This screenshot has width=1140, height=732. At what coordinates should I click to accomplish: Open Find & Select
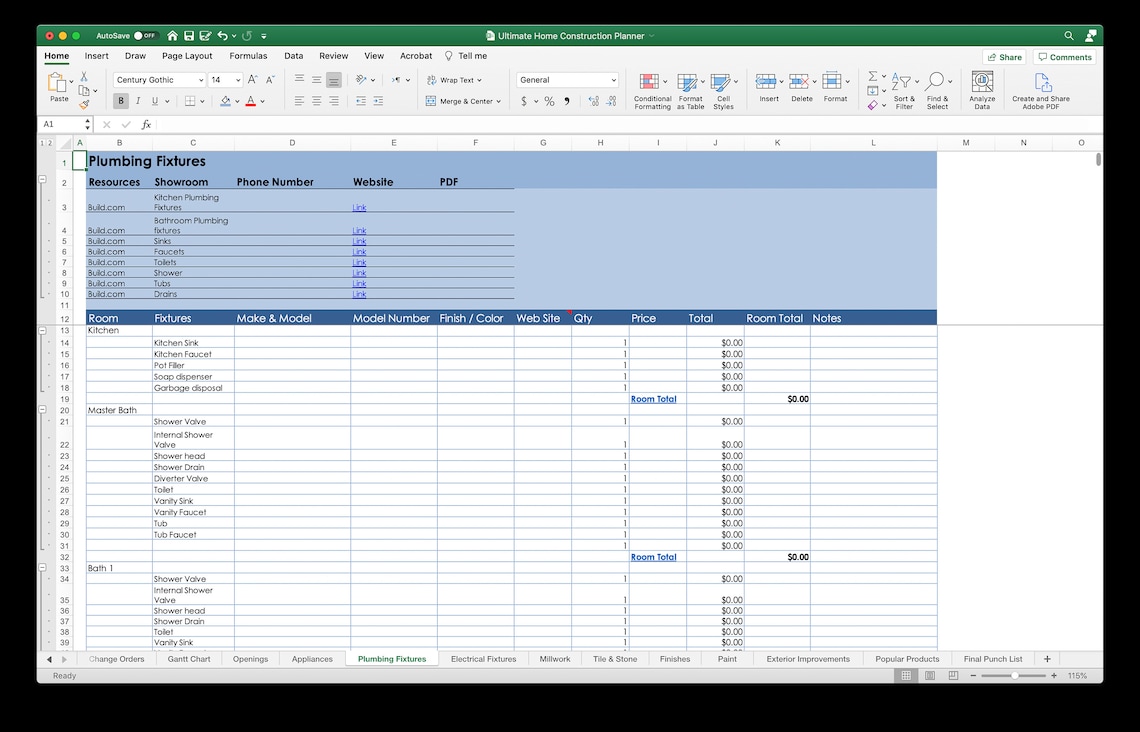pos(937,91)
